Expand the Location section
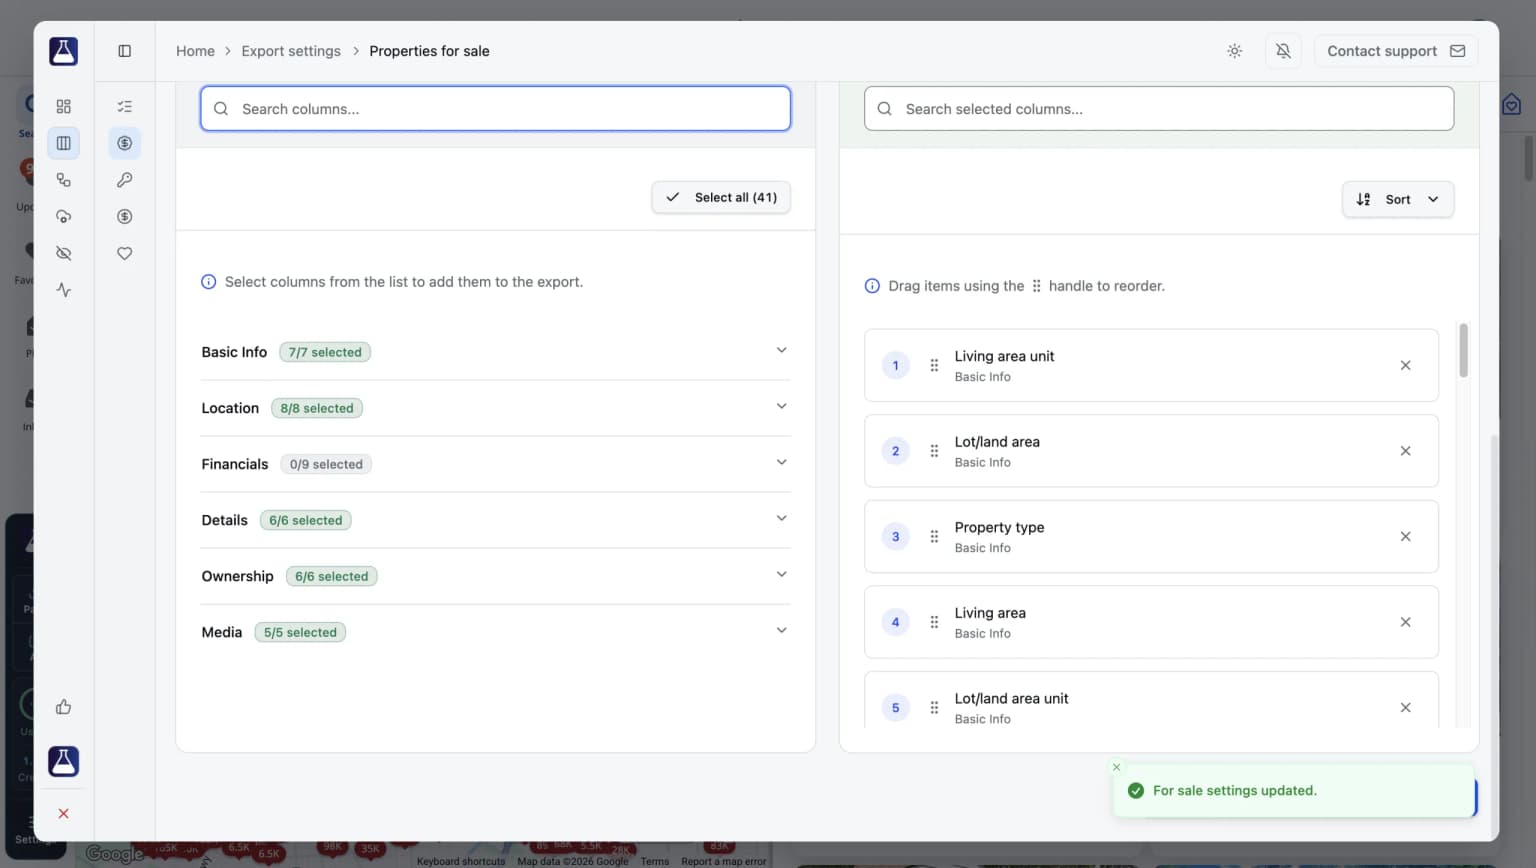This screenshot has height=868, width=1536. point(495,408)
